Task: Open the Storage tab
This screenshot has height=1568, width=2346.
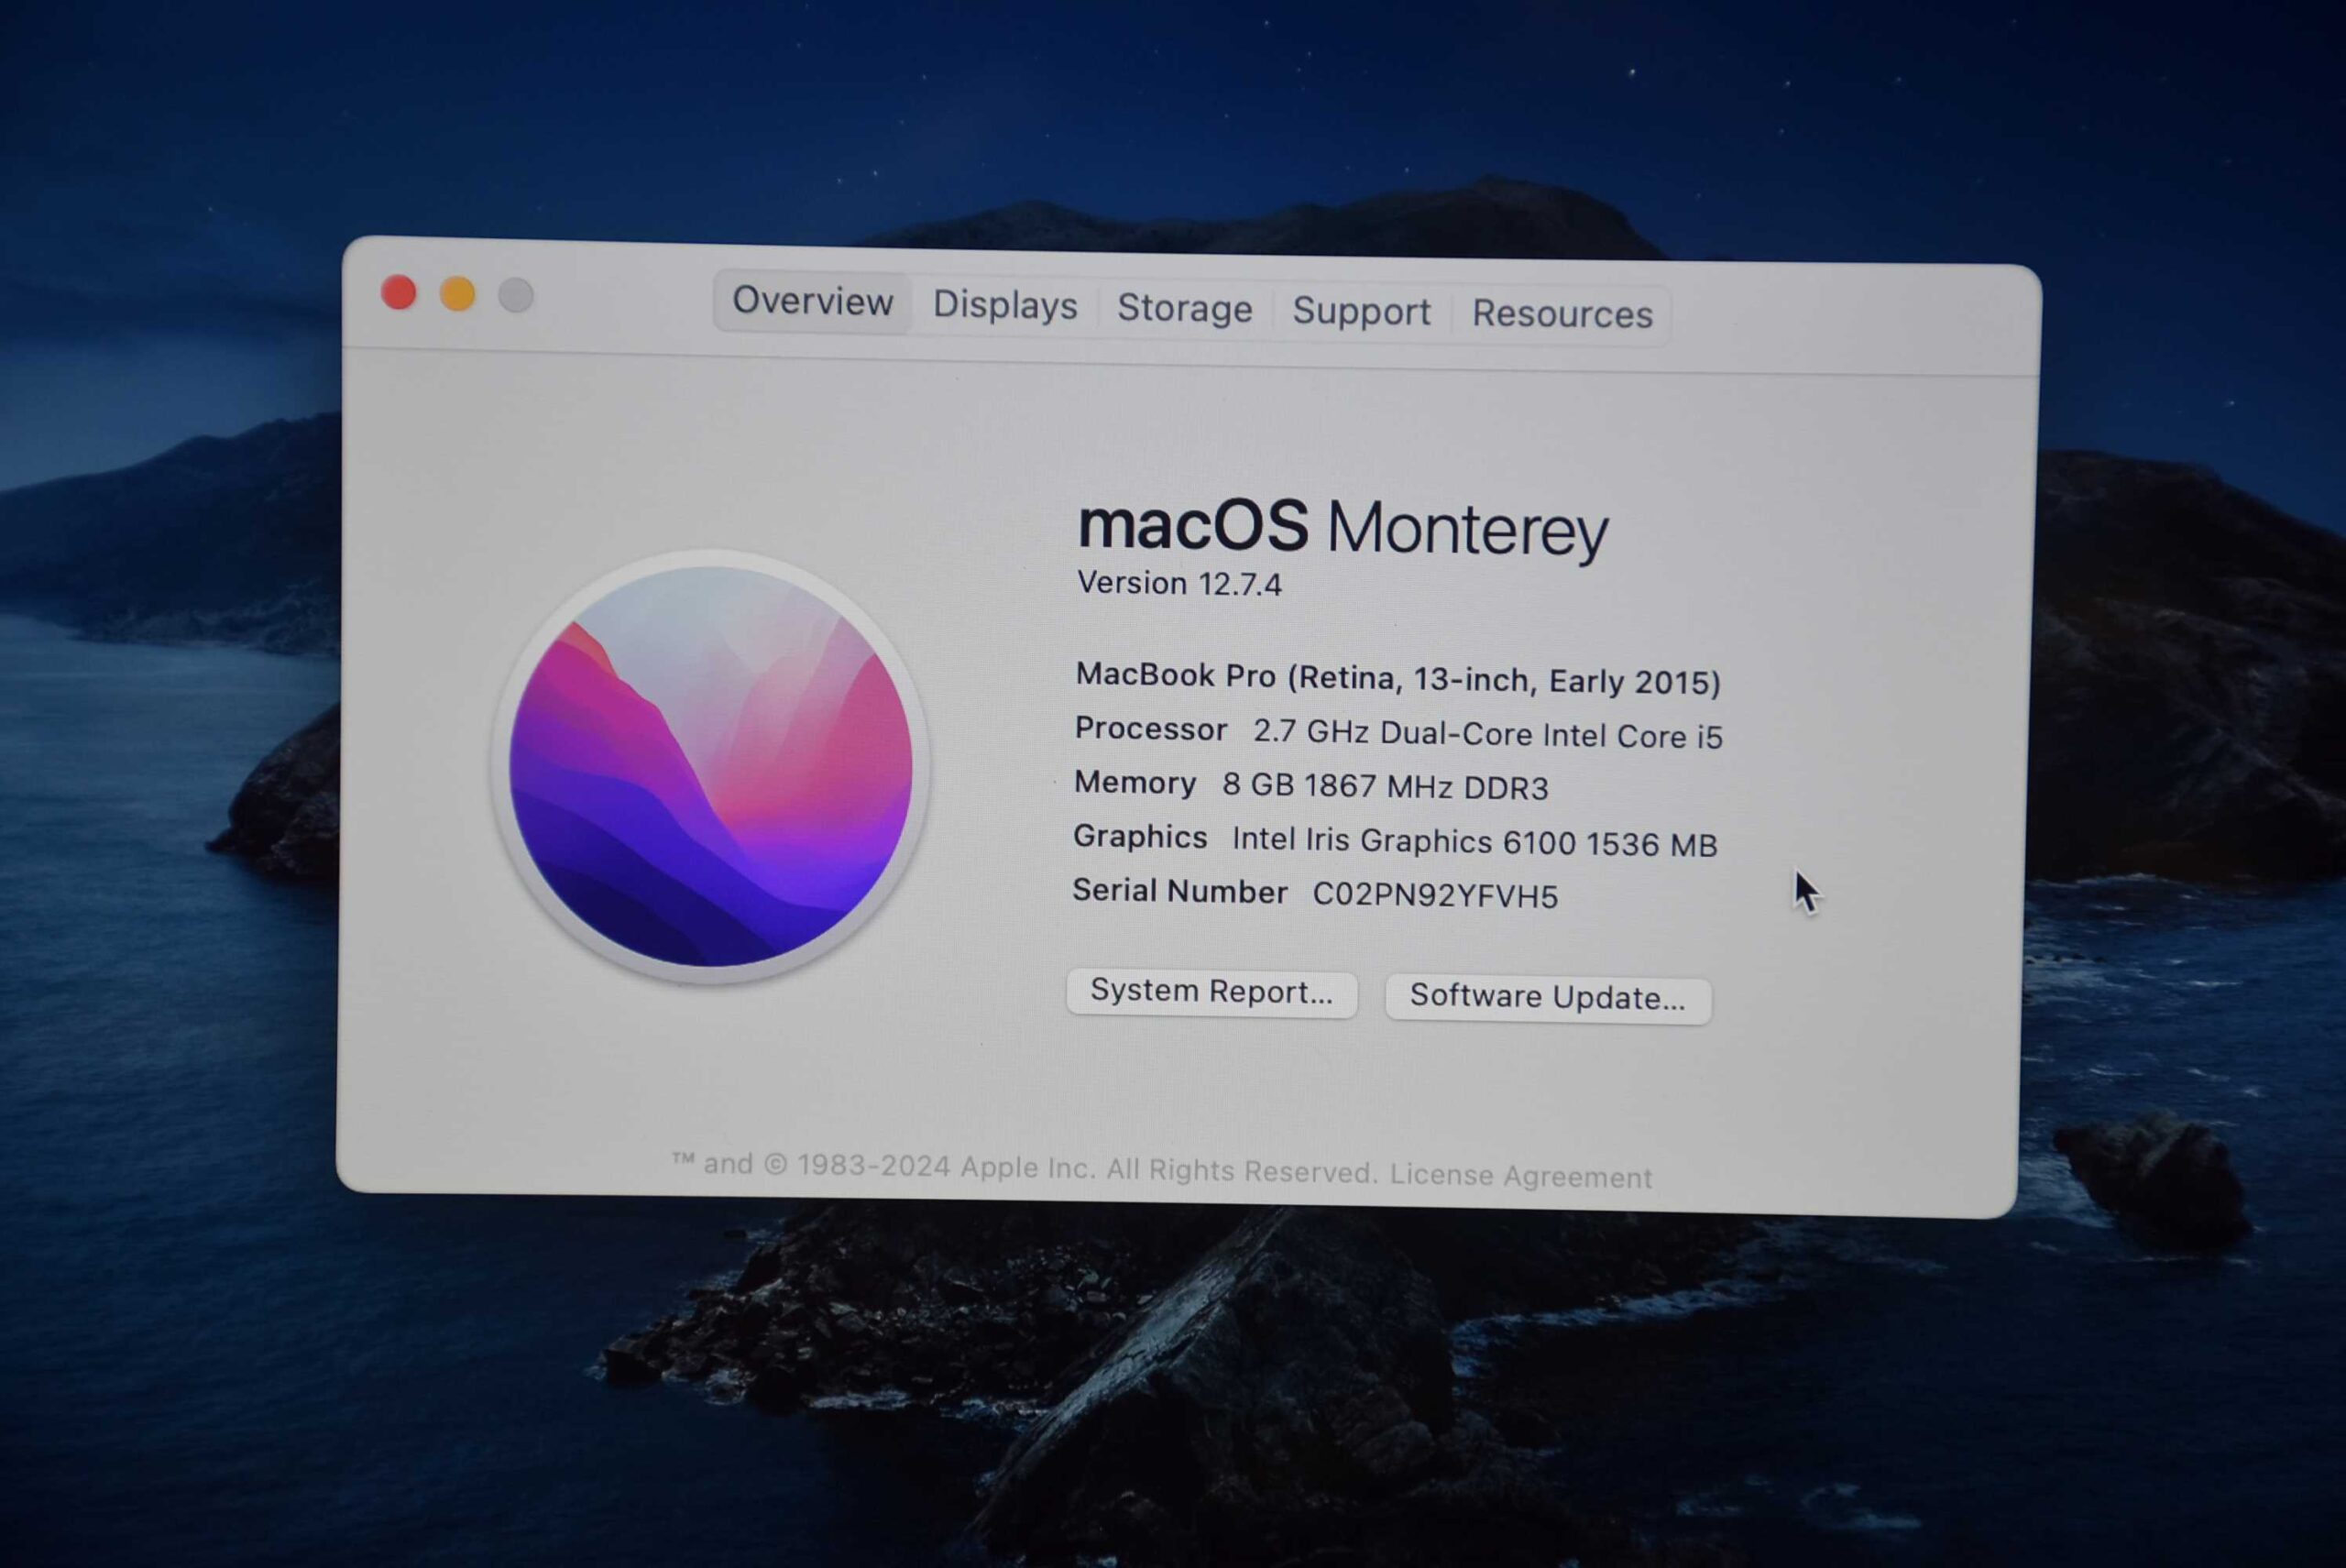Action: pos(1184,308)
